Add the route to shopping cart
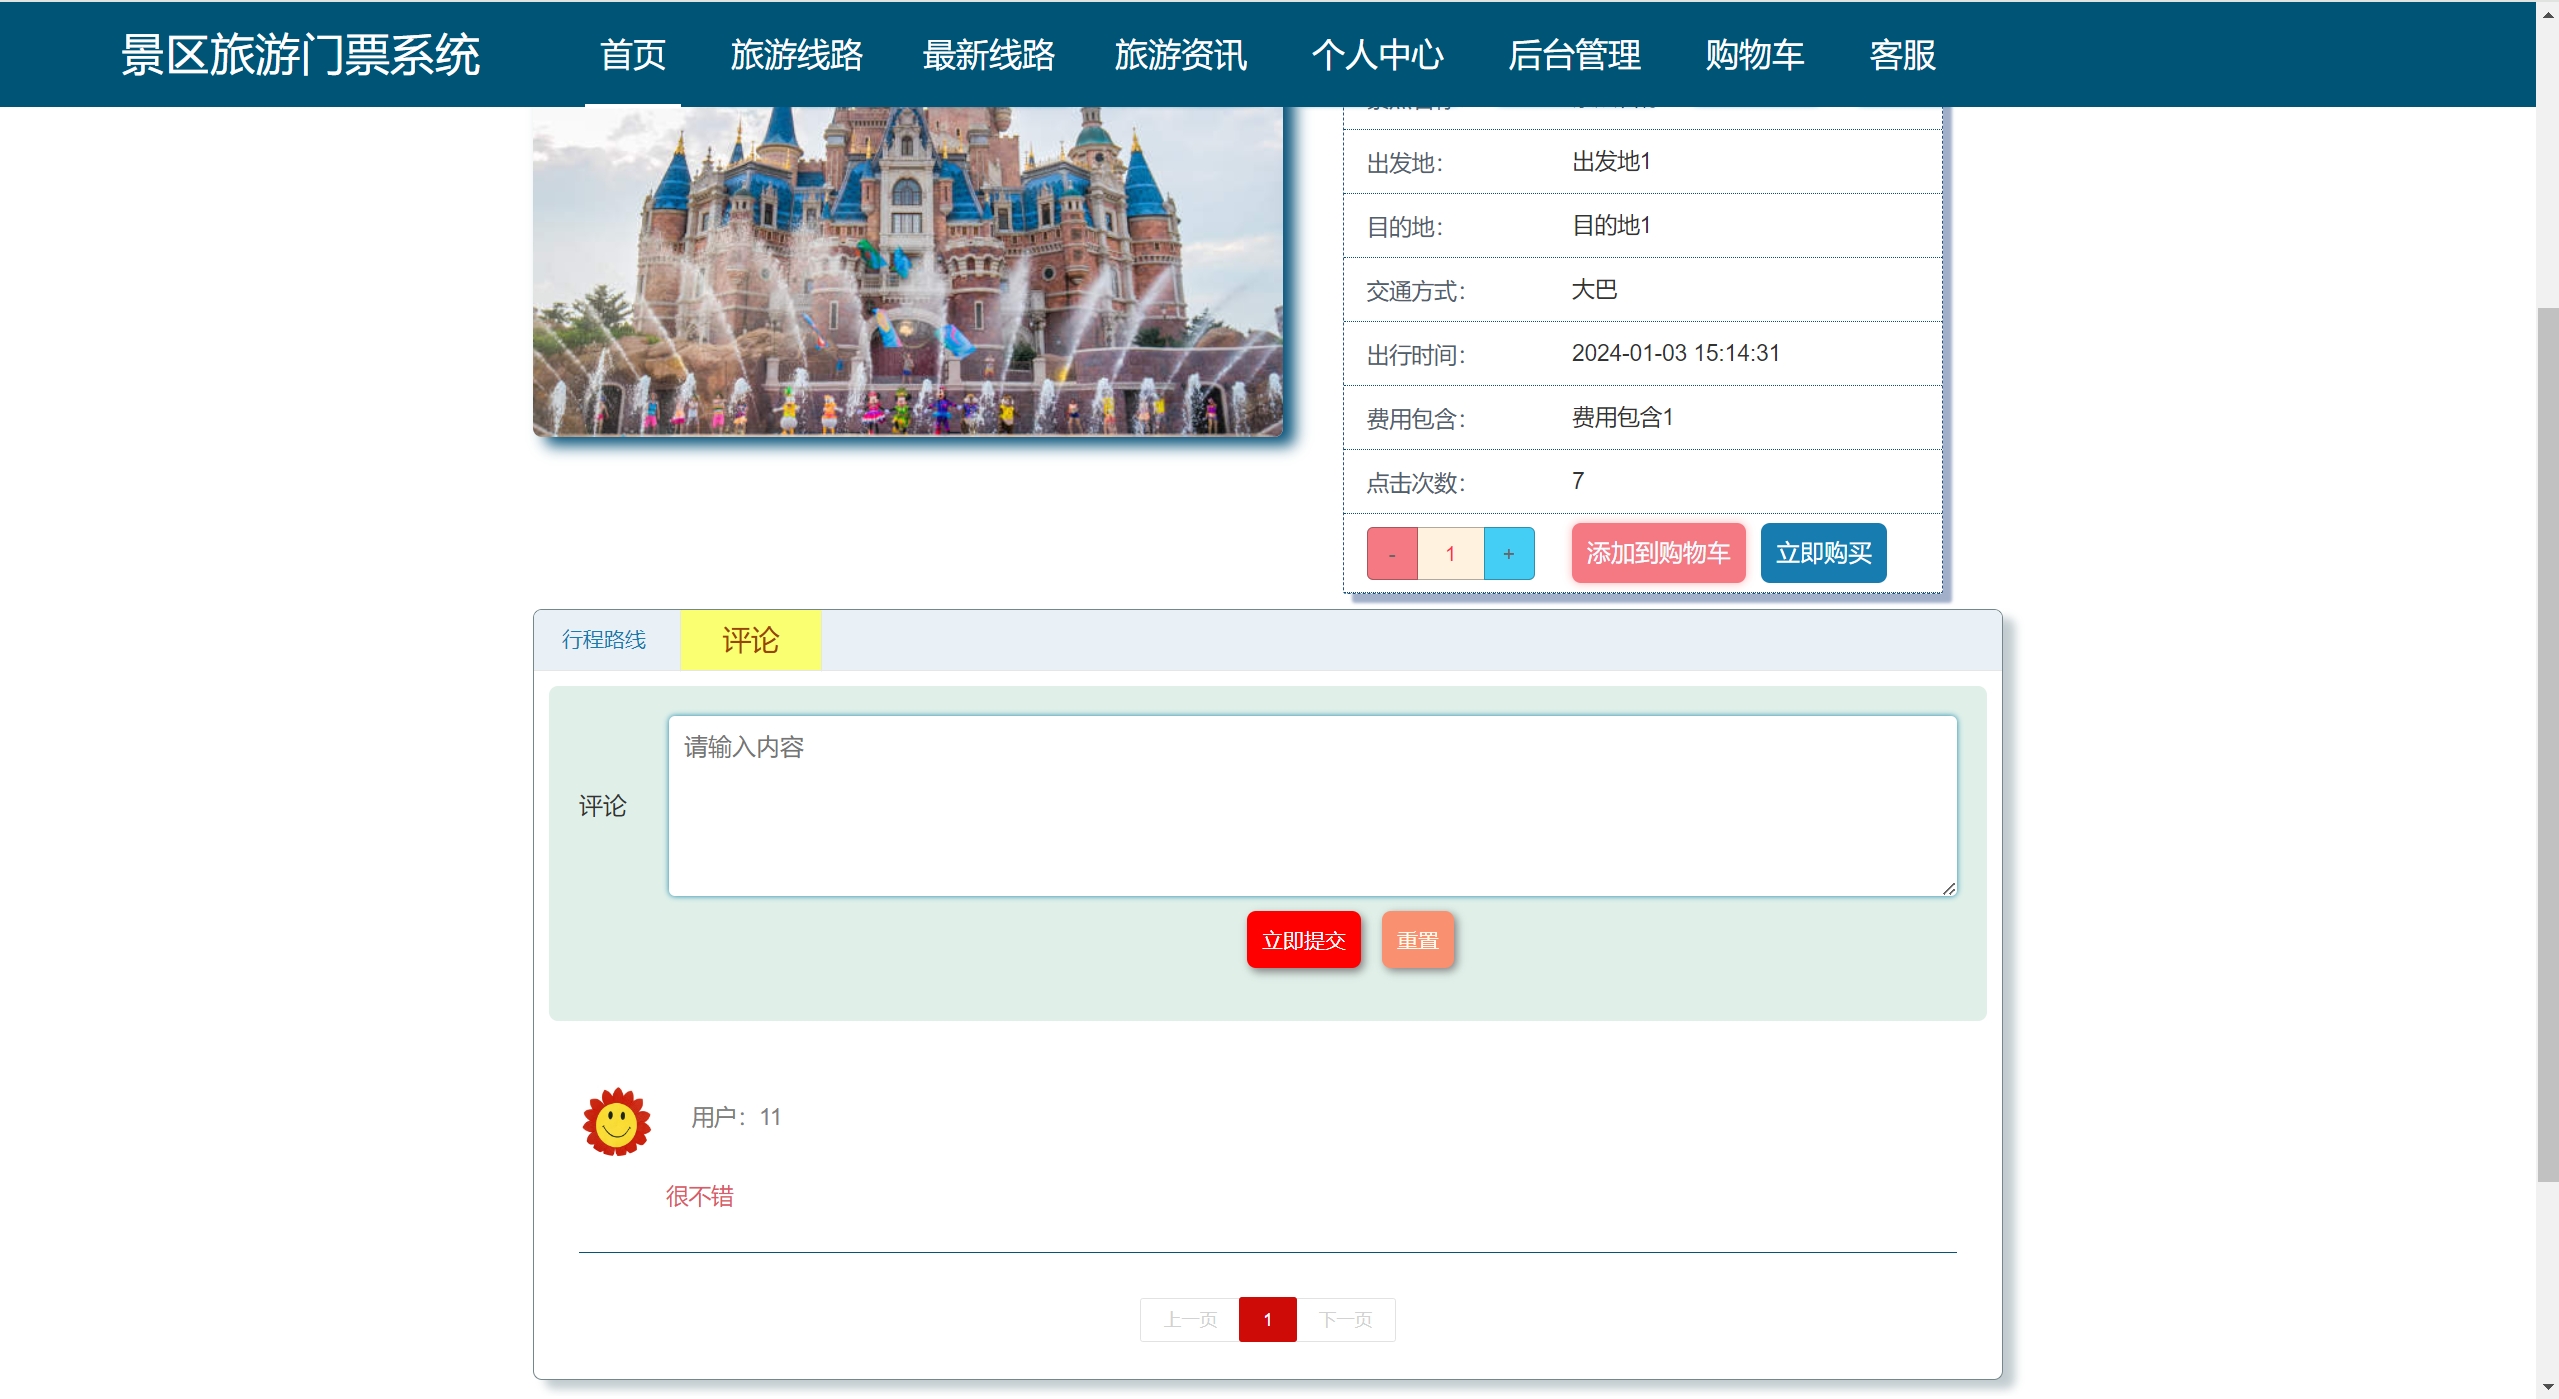The width and height of the screenshot is (2559, 1399). 1657,553
